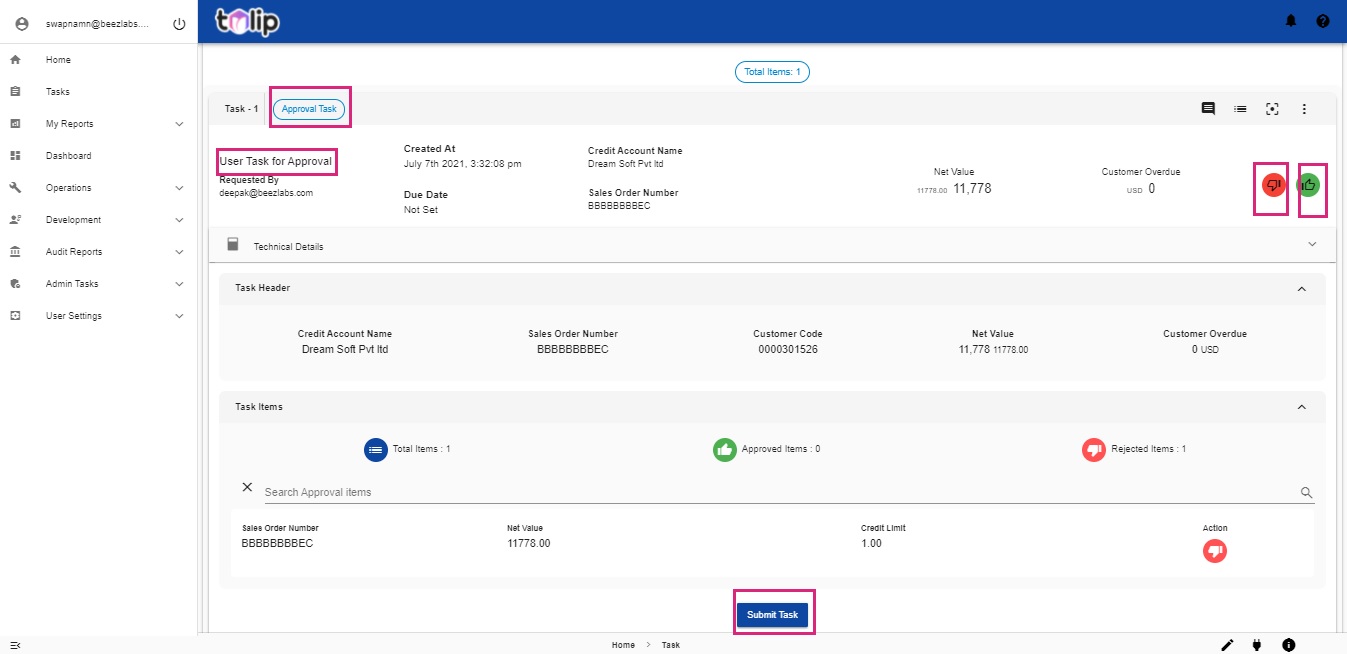Click the user account avatar icon
The width and height of the screenshot is (1347, 654).
tap(22, 24)
